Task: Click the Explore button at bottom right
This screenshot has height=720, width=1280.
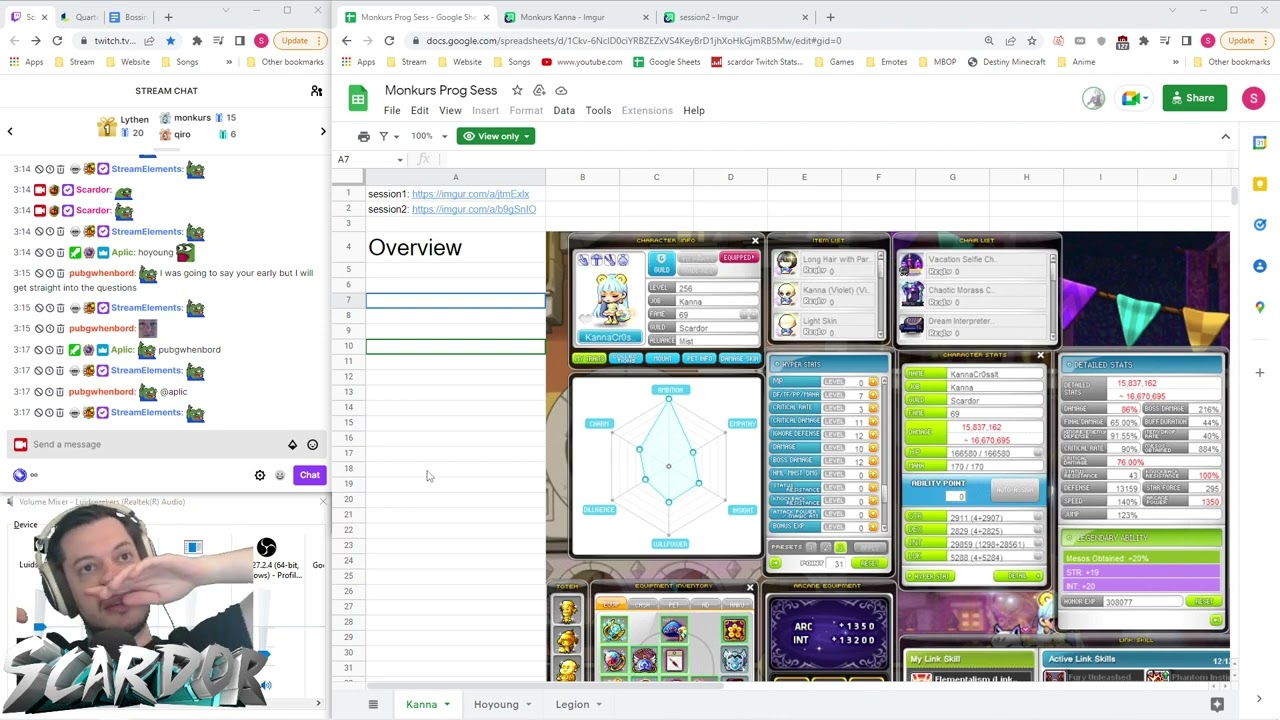Action: tap(1217, 704)
